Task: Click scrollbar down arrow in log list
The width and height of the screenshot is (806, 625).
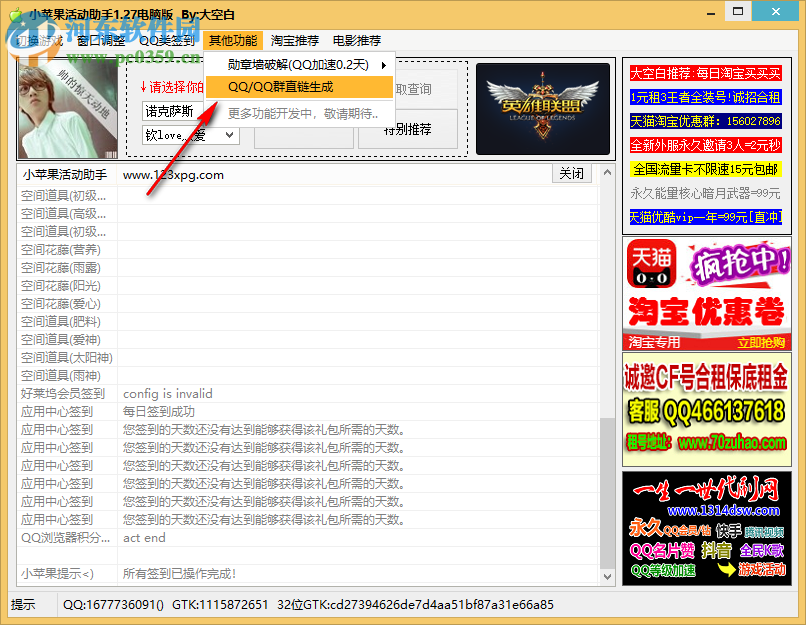Action: tap(607, 577)
